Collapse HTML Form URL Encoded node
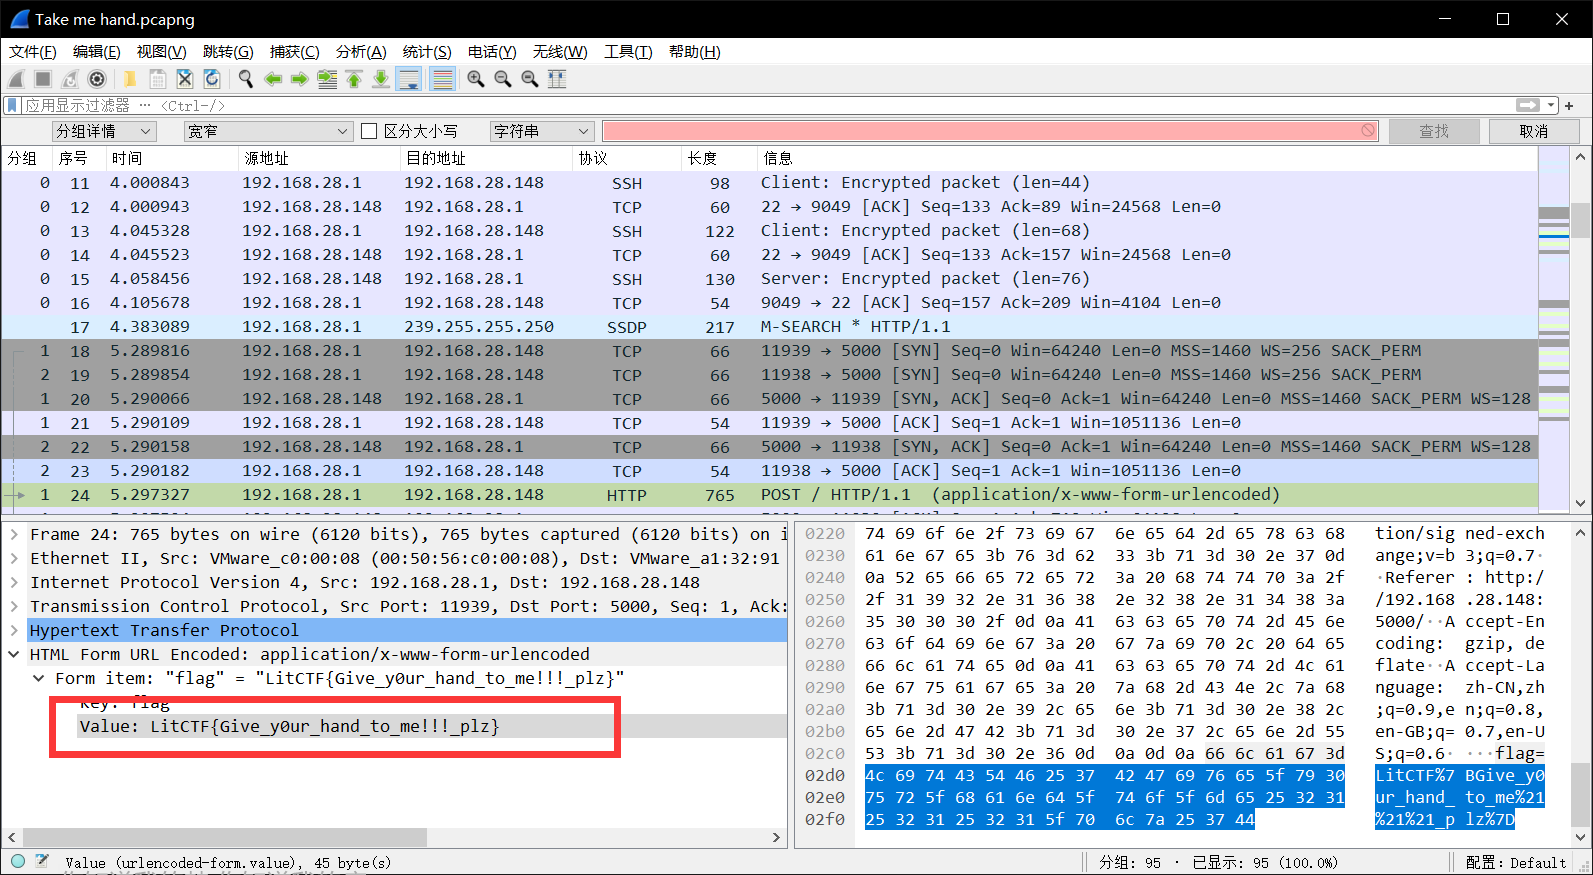The width and height of the screenshot is (1593, 875). pyautogui.click(x=14, y=655)
